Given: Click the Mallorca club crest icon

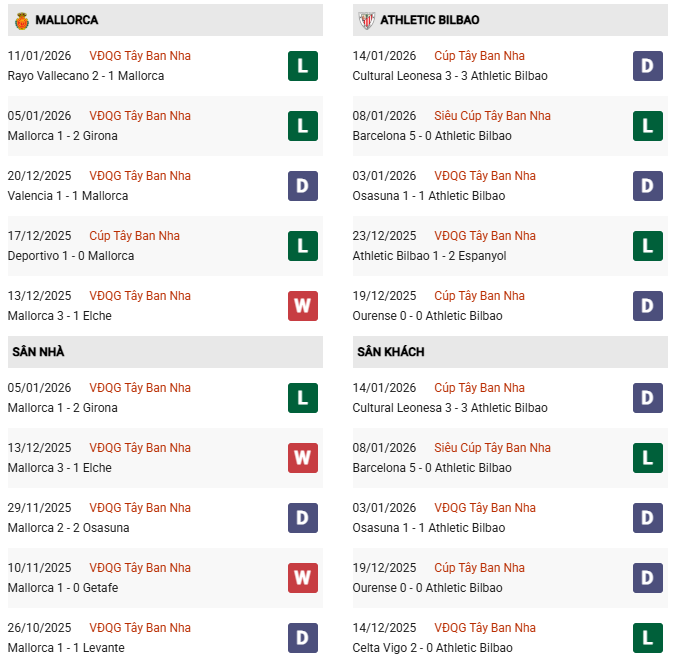Looking at the screenshot, I should click(21, 20).
